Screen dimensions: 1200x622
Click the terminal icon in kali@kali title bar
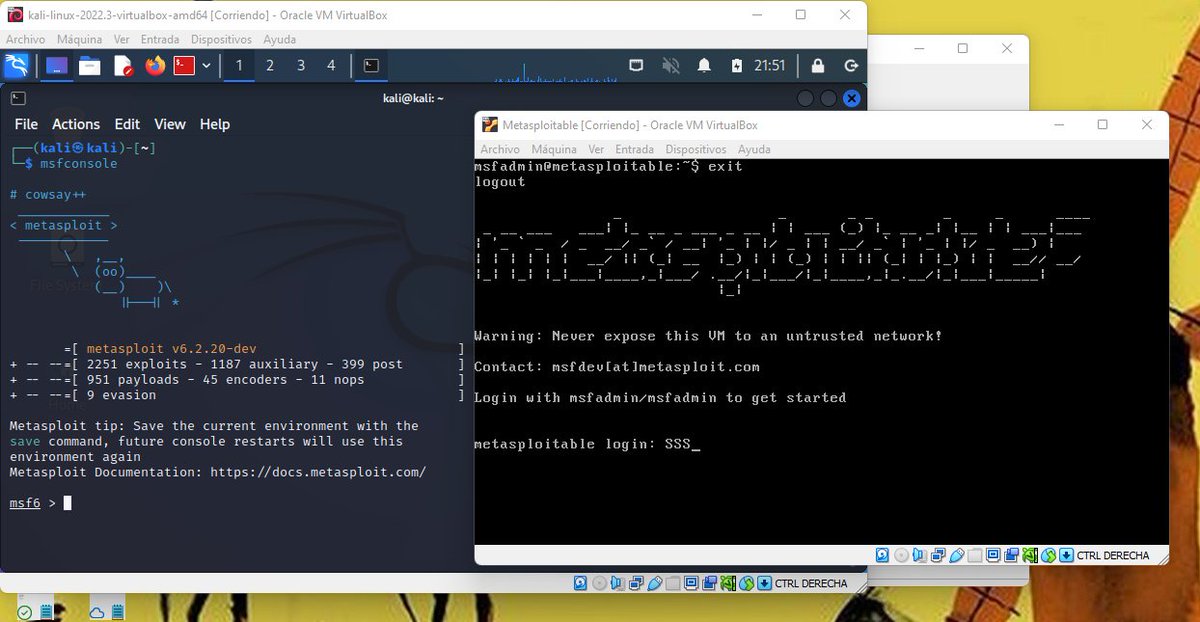(x=17, y=98)
